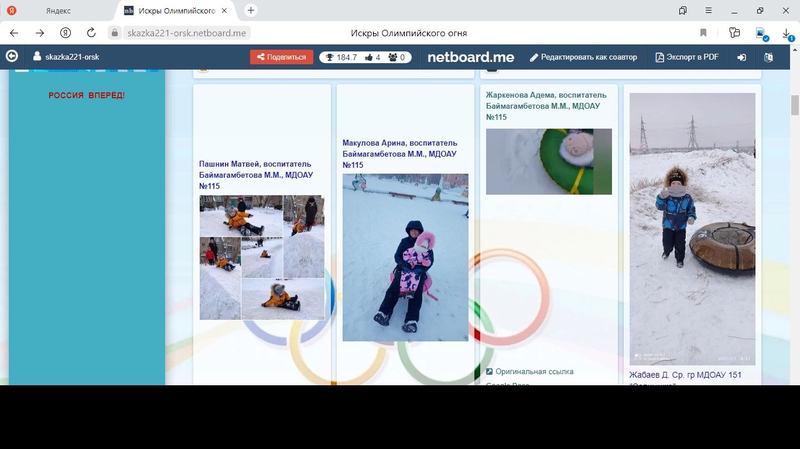This screenshot has height=449, width=800.
Task: Click the browser reload page icon
Action: point(91,33)
